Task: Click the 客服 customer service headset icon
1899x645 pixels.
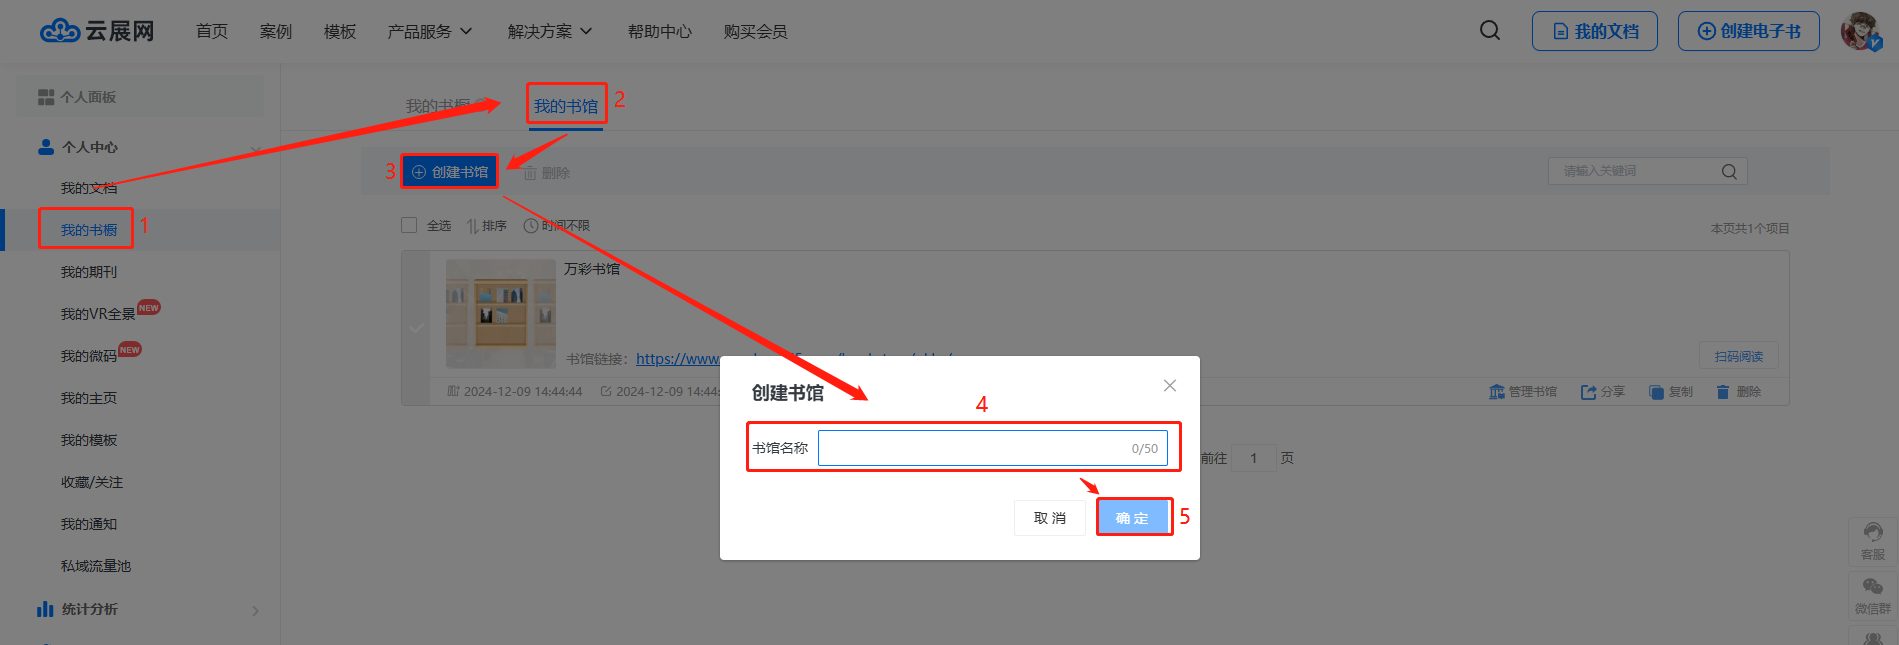Action: pos(1873,533)
